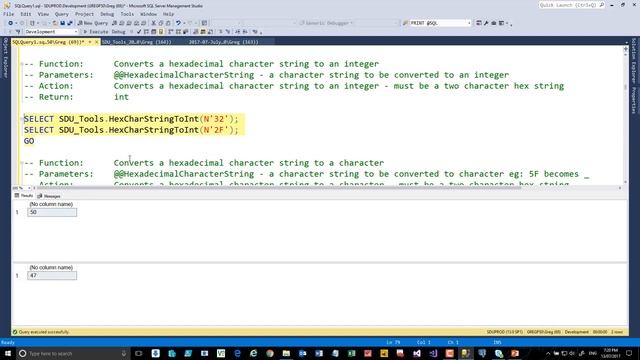Select the result cell containing 47
Screen dimensions: 640x360
pos(52,276)
